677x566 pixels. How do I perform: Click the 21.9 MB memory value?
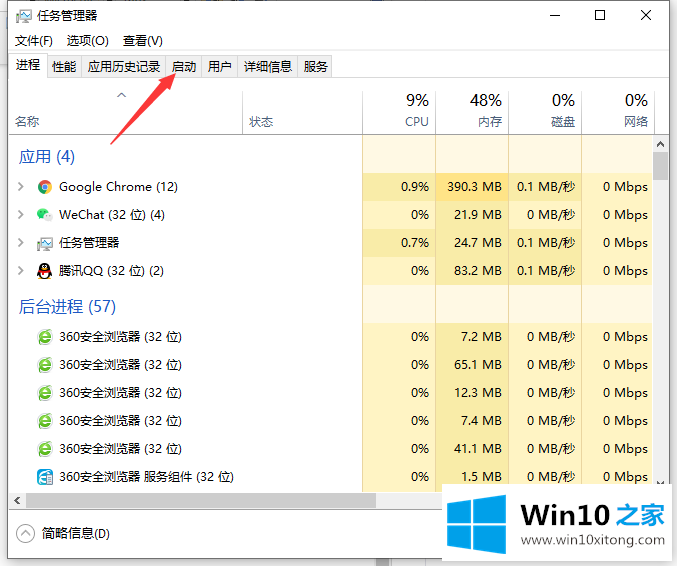478,215
